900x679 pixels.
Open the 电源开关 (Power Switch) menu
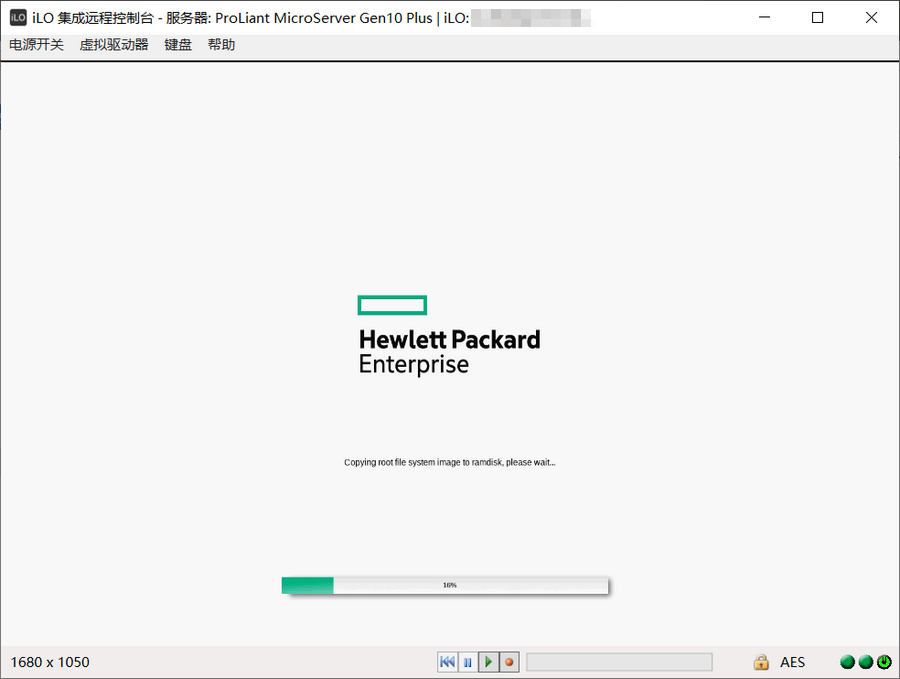point(36,45)
